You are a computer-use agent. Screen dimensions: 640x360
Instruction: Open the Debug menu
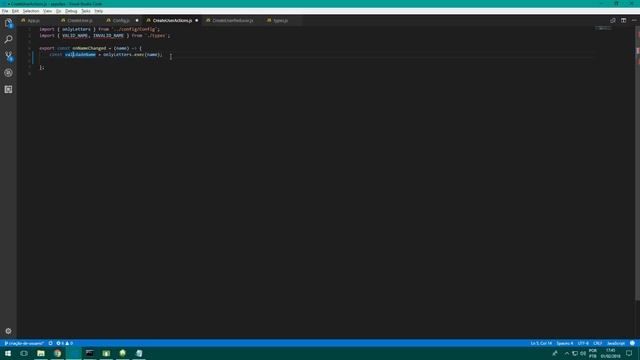[71, 11]
